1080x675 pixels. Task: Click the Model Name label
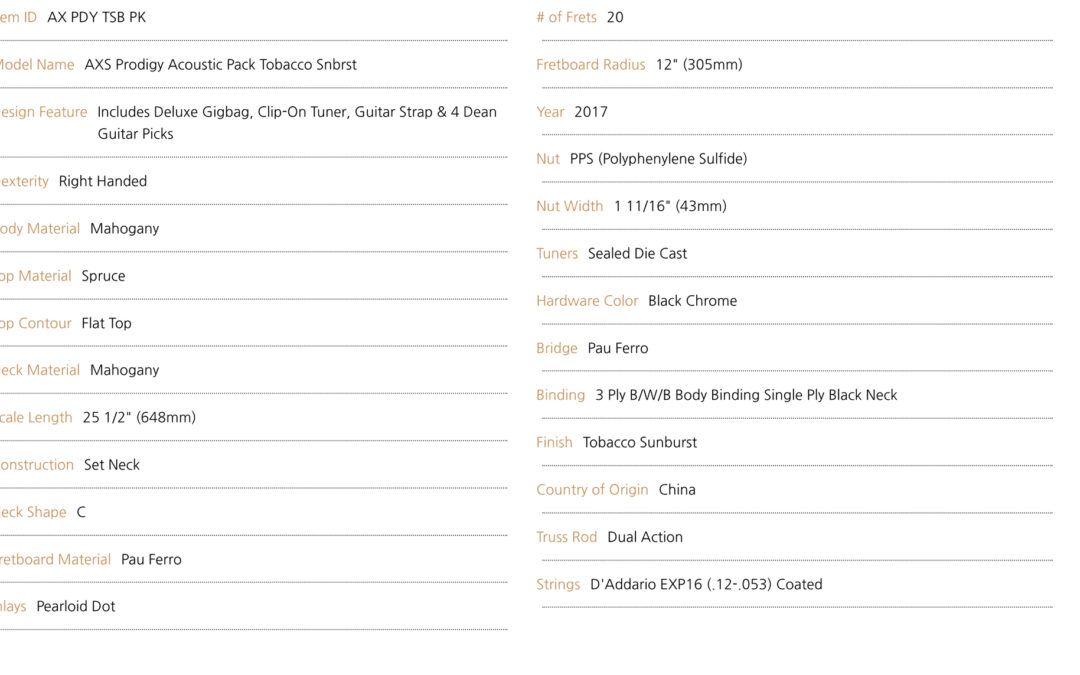(37, 65)
